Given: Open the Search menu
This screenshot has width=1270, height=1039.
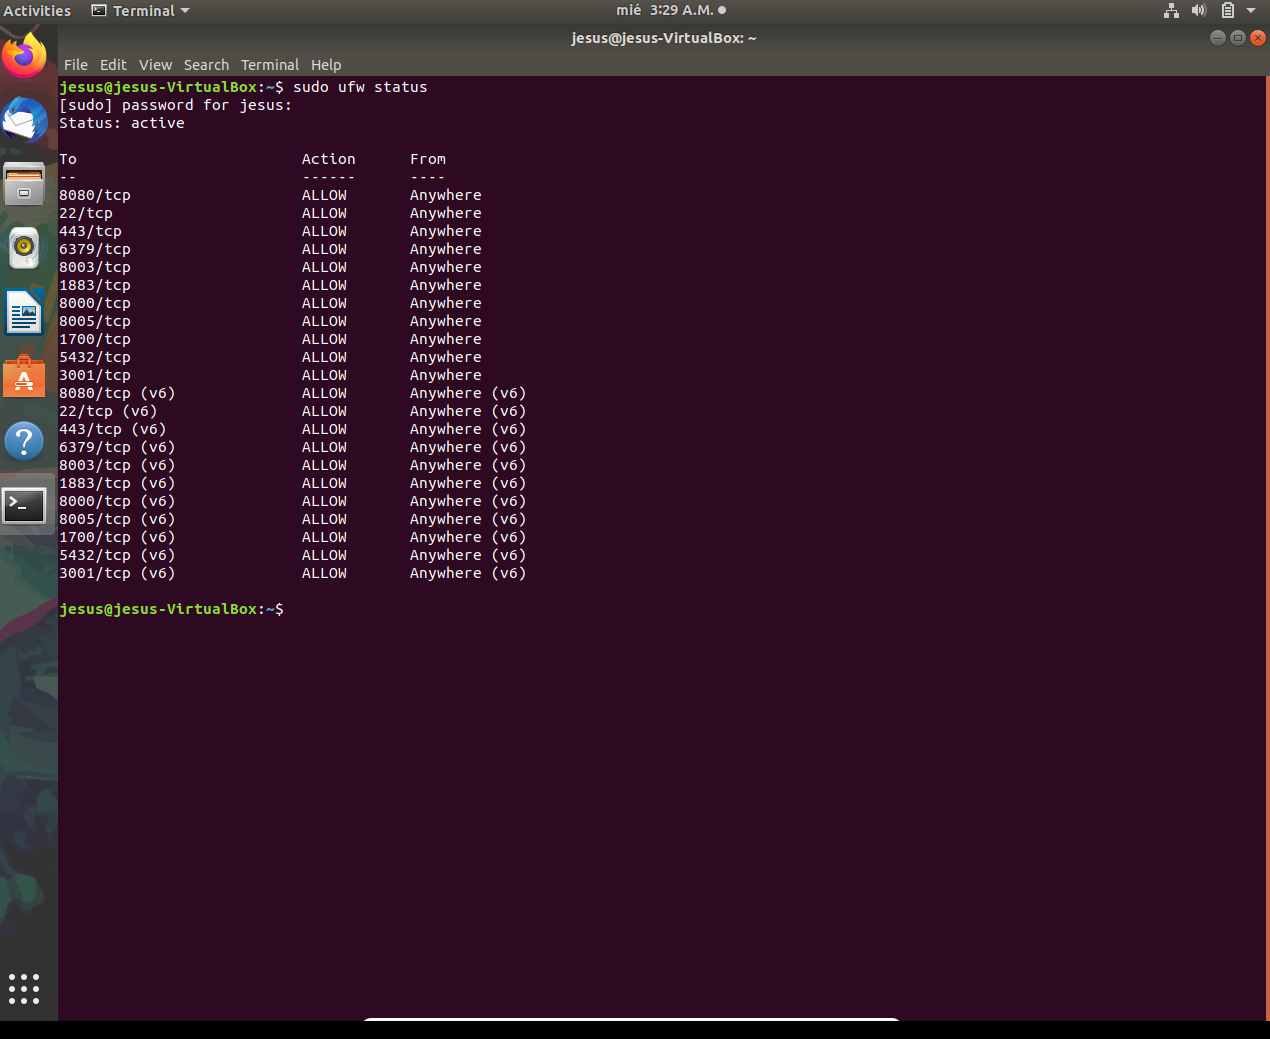Looking at the screenshot, I should coord(206,65).
